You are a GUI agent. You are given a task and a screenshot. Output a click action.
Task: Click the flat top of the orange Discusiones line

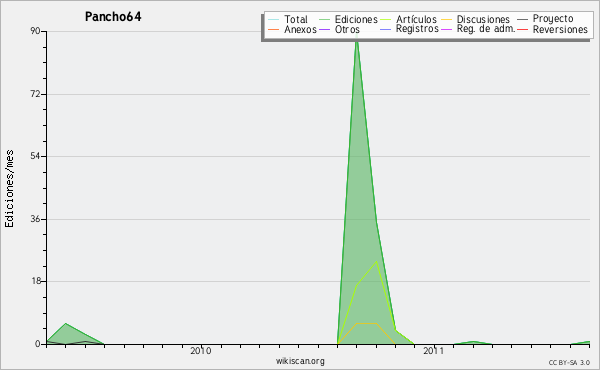tap(367, 323)
